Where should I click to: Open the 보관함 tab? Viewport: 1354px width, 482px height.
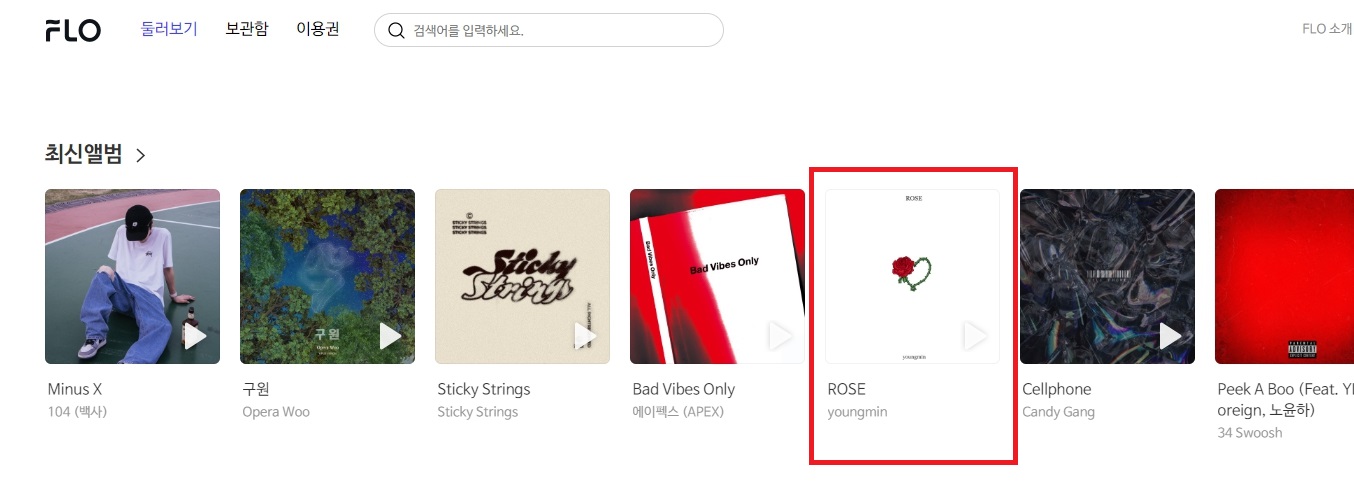point(247,29)
